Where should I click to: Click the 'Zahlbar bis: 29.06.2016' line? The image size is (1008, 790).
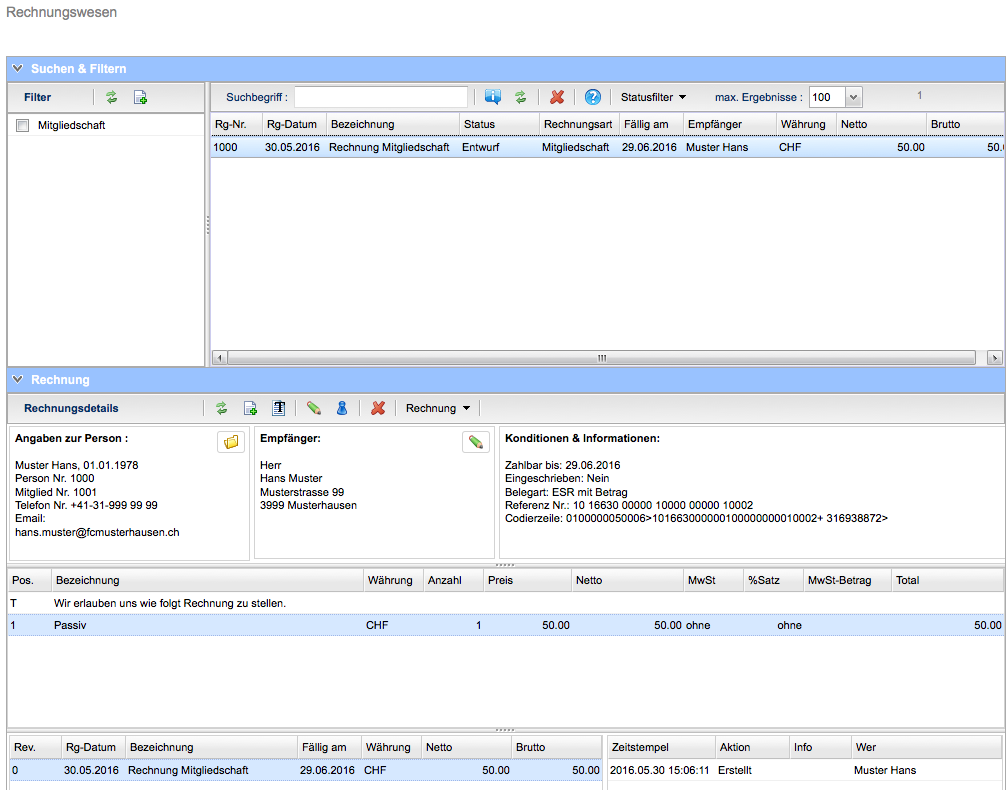click(x=562, y=465)
